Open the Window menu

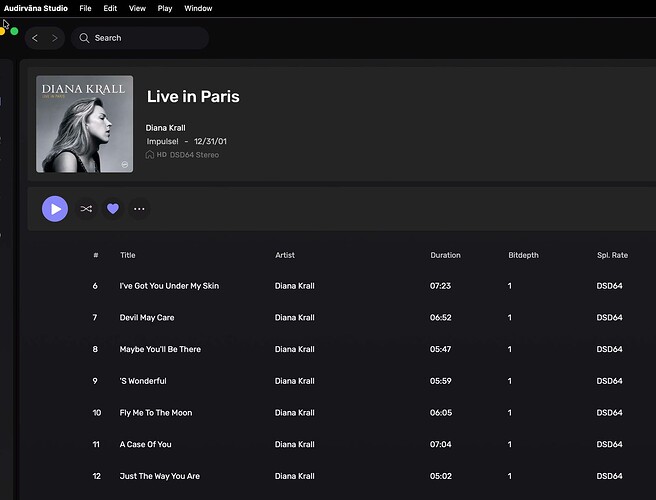pyautogui.click(x=198, y=8)
